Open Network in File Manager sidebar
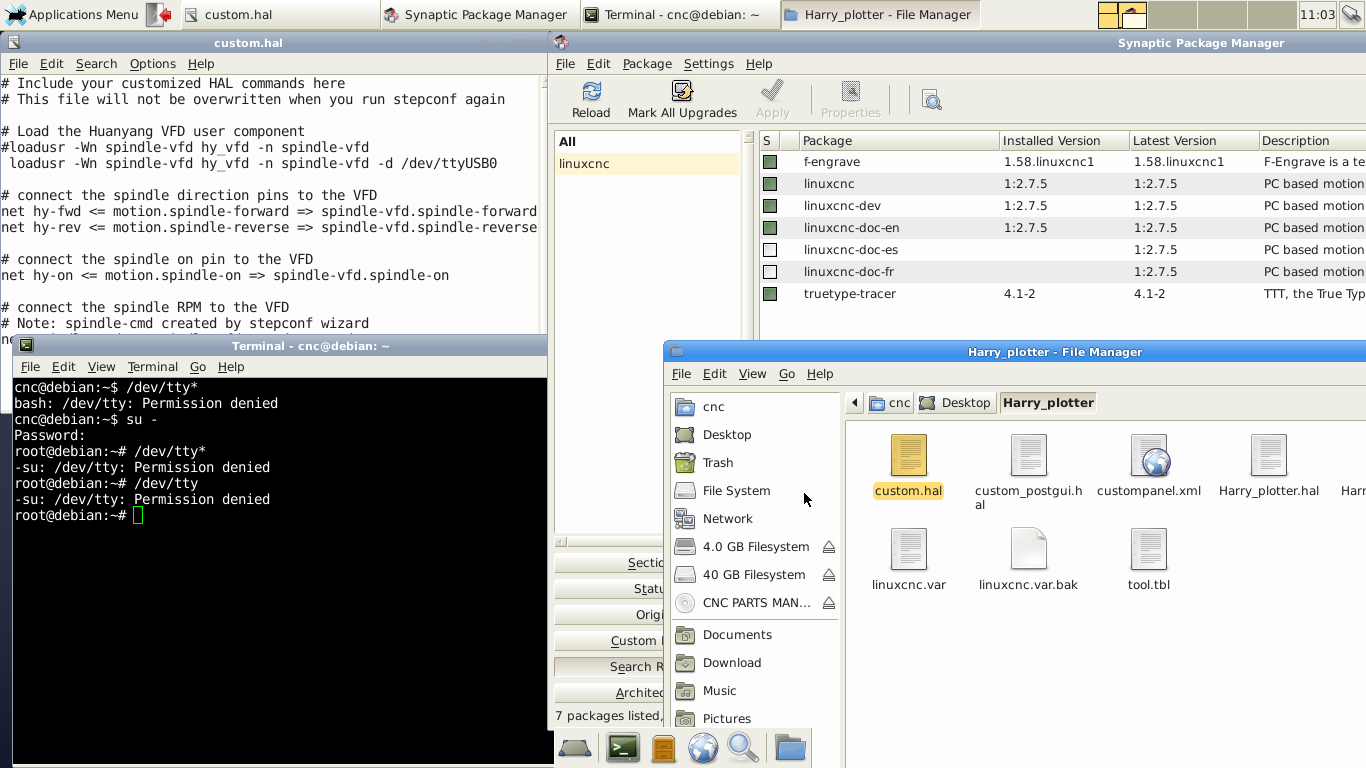 tap(754, 519)
